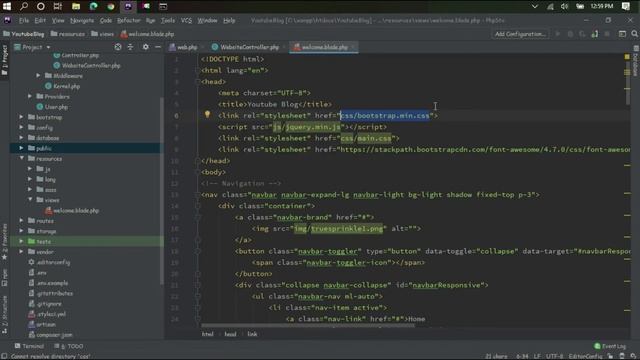
Task: Toggle the Project tool window side tab
Action: [4, 60]
